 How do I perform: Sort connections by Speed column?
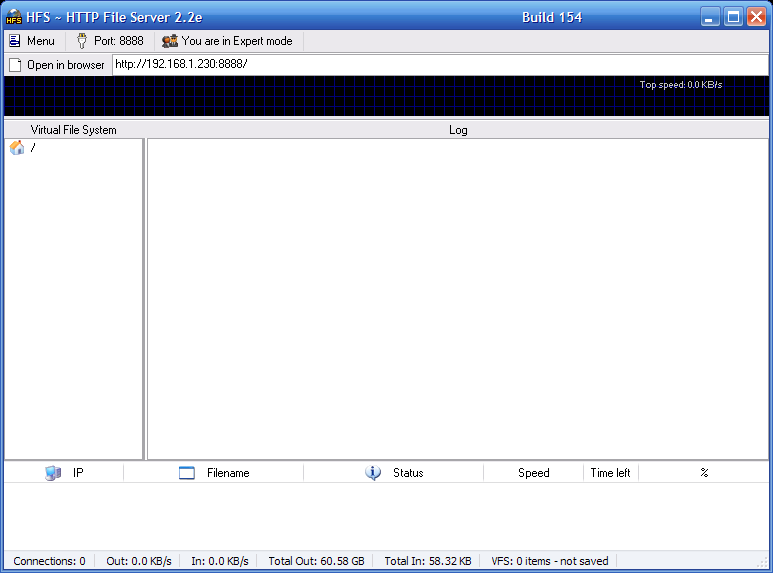click(533, 473)
